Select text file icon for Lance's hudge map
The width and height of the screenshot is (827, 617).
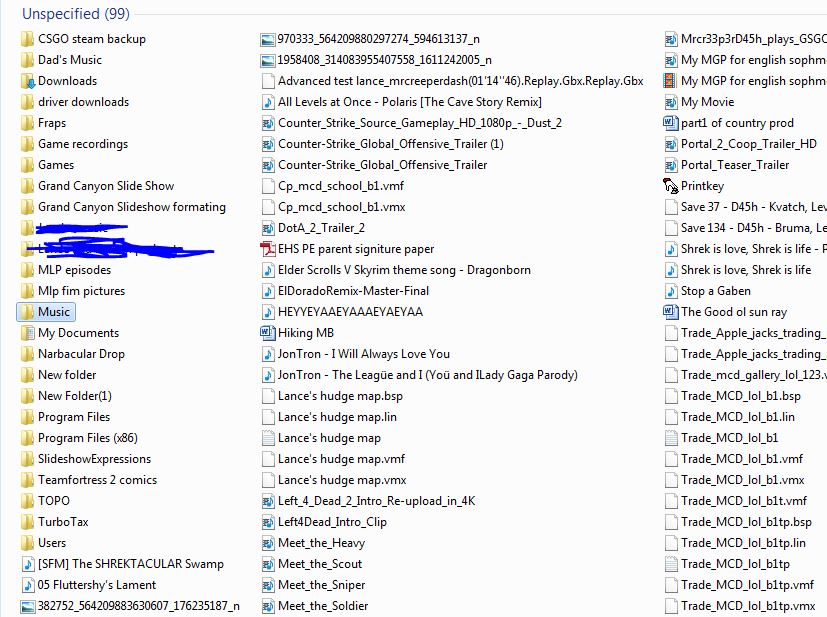pos(268,438)
